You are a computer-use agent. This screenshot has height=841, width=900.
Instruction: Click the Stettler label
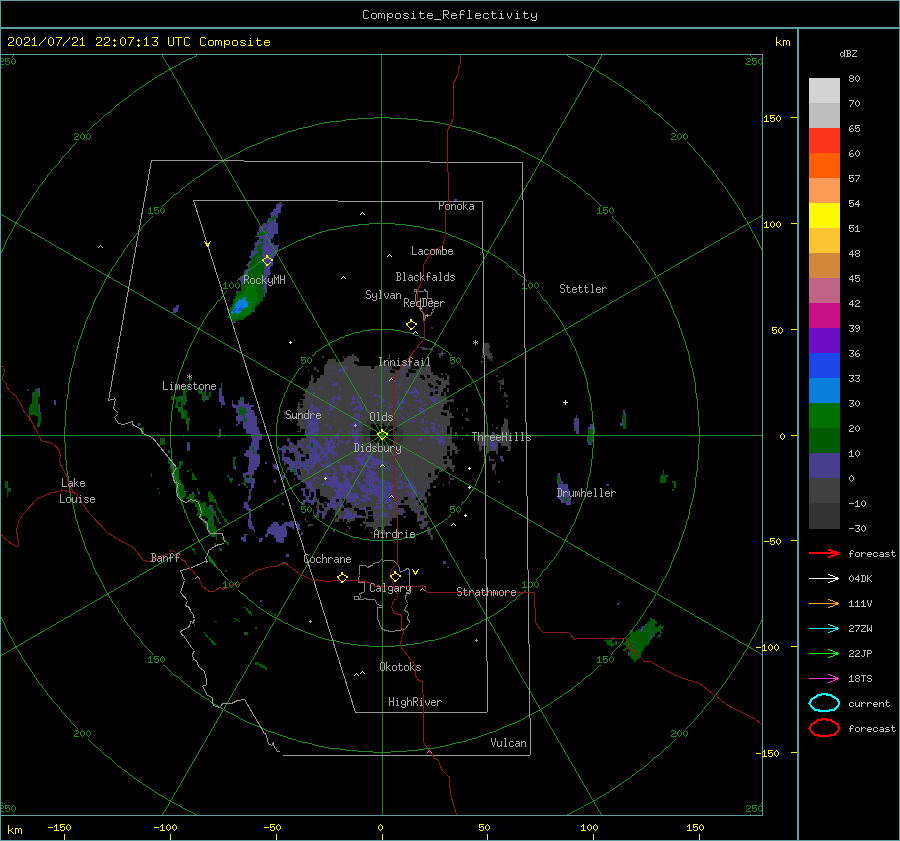pyautogui.click(x=583, y=289)
